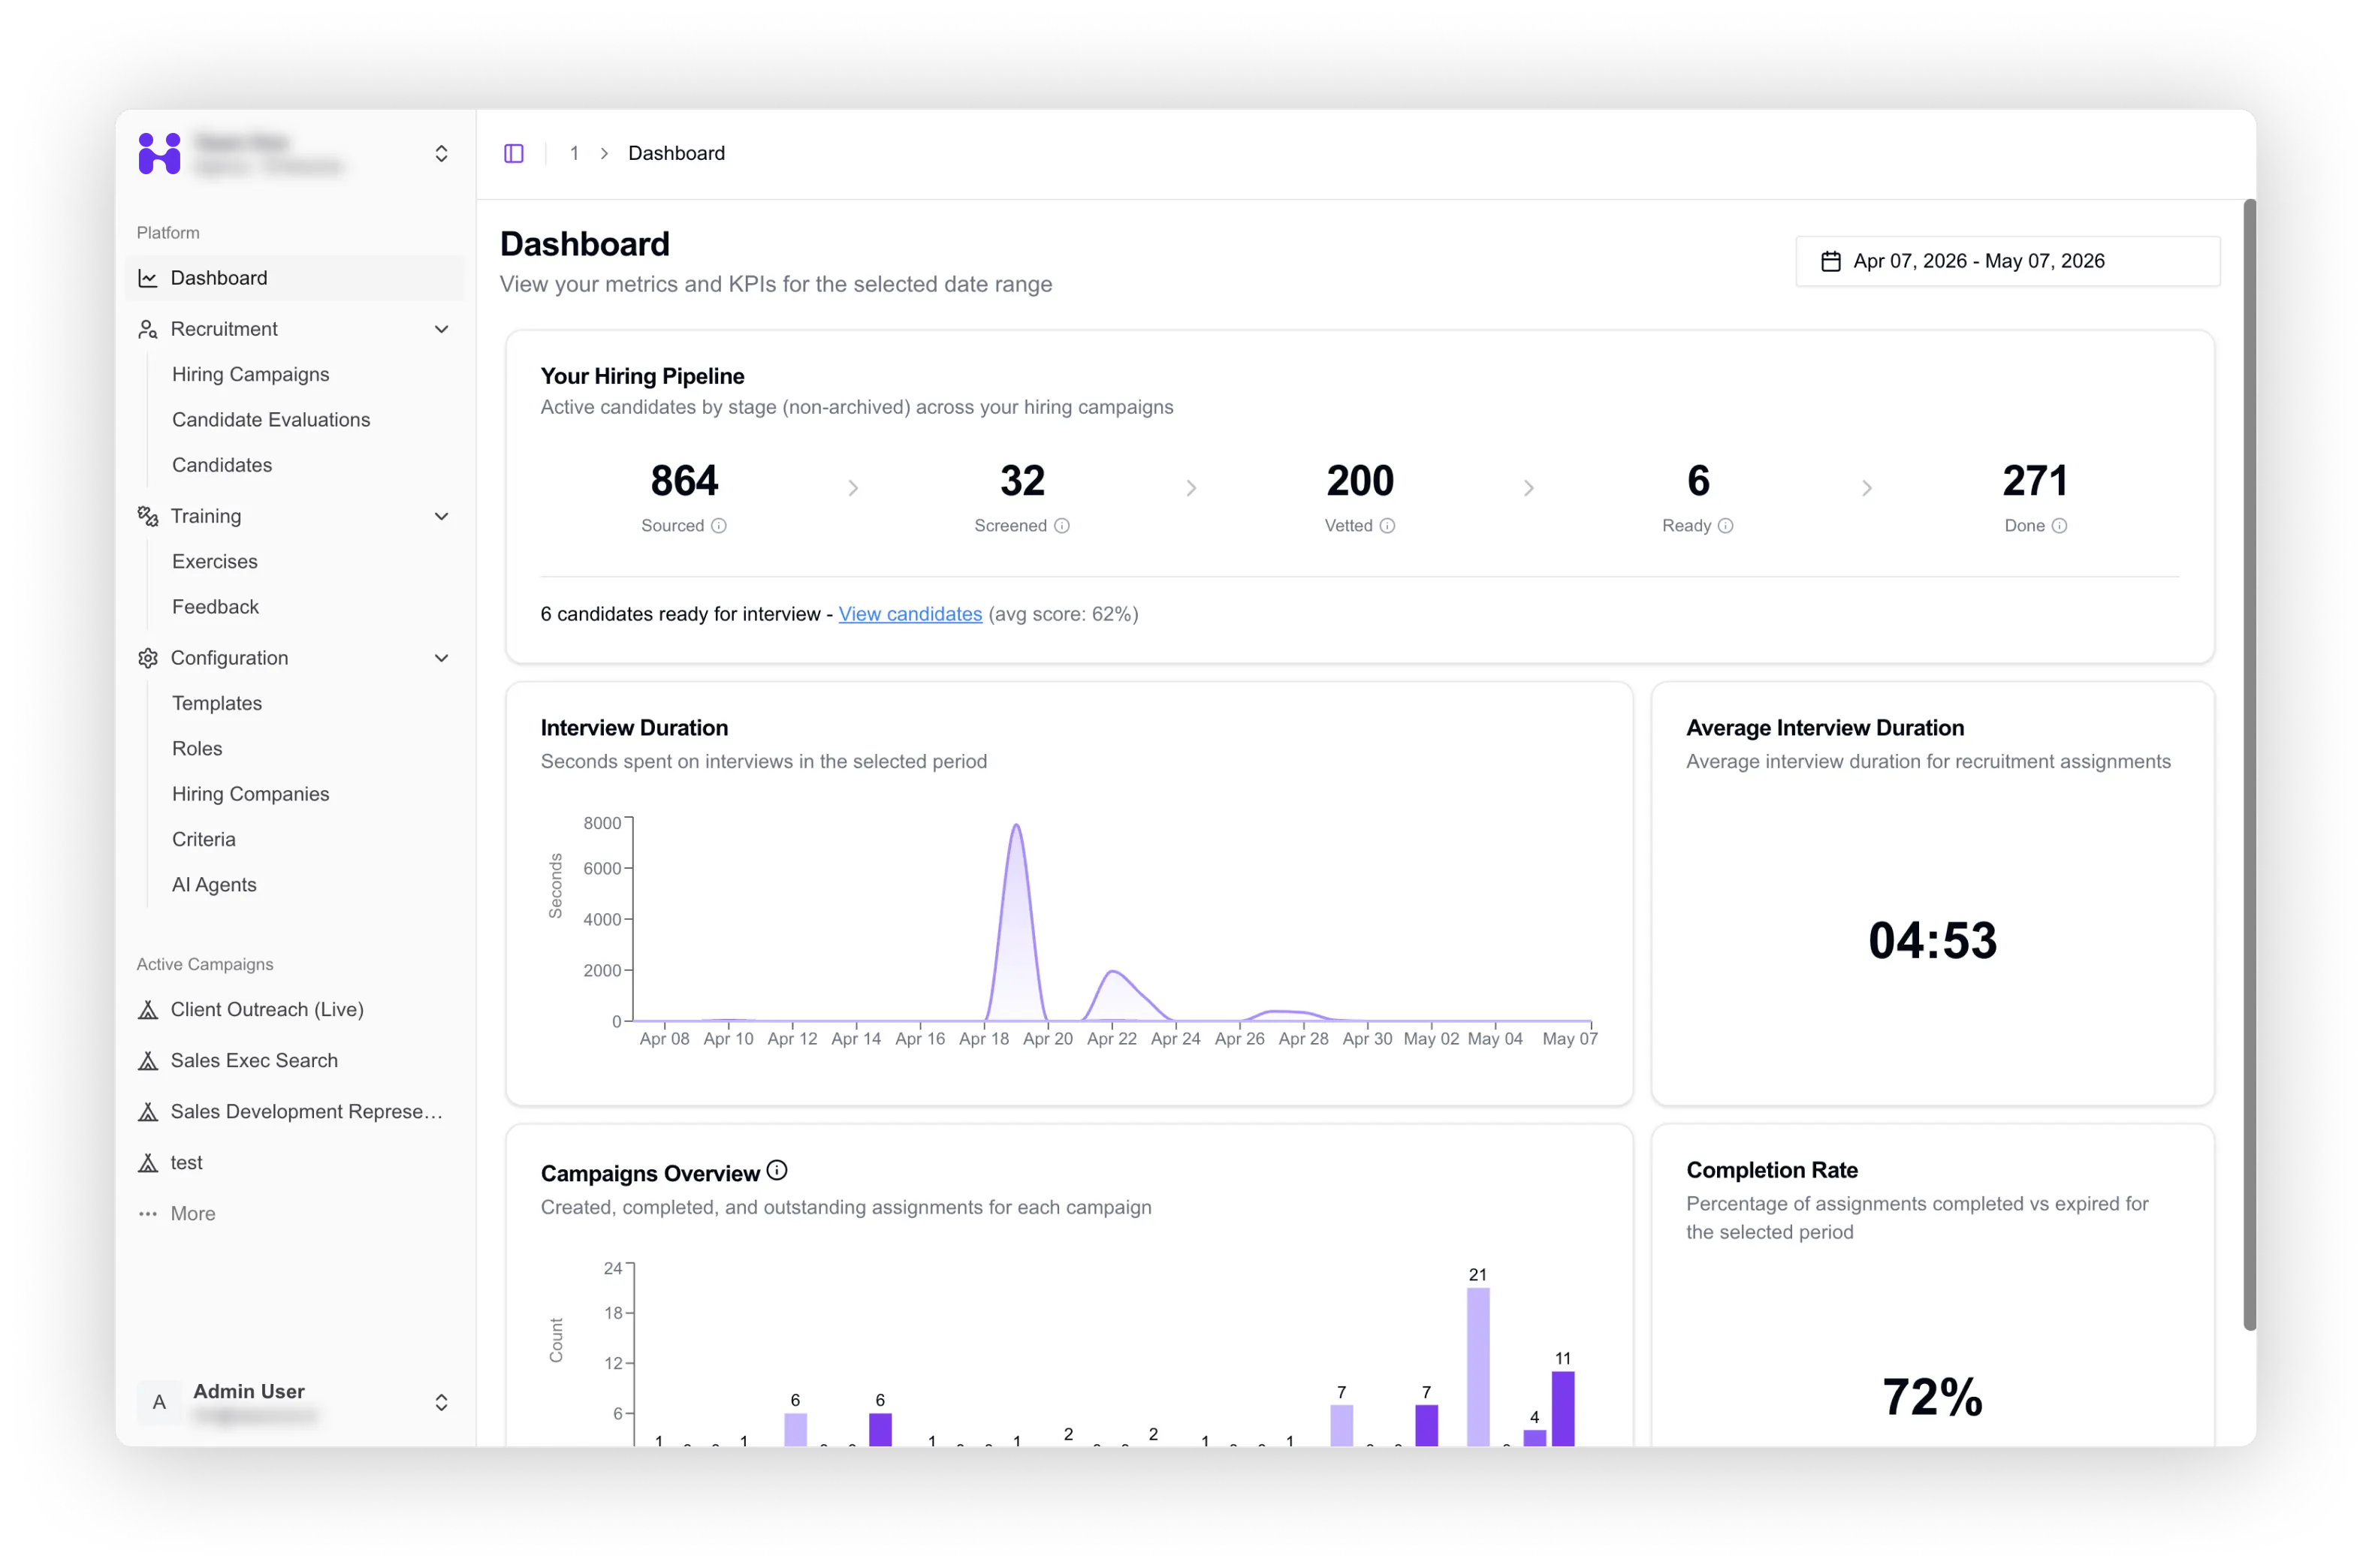Open the Templates configuration page
Viewport: 2372px width, 1568px height.
(x=217, y=703)
